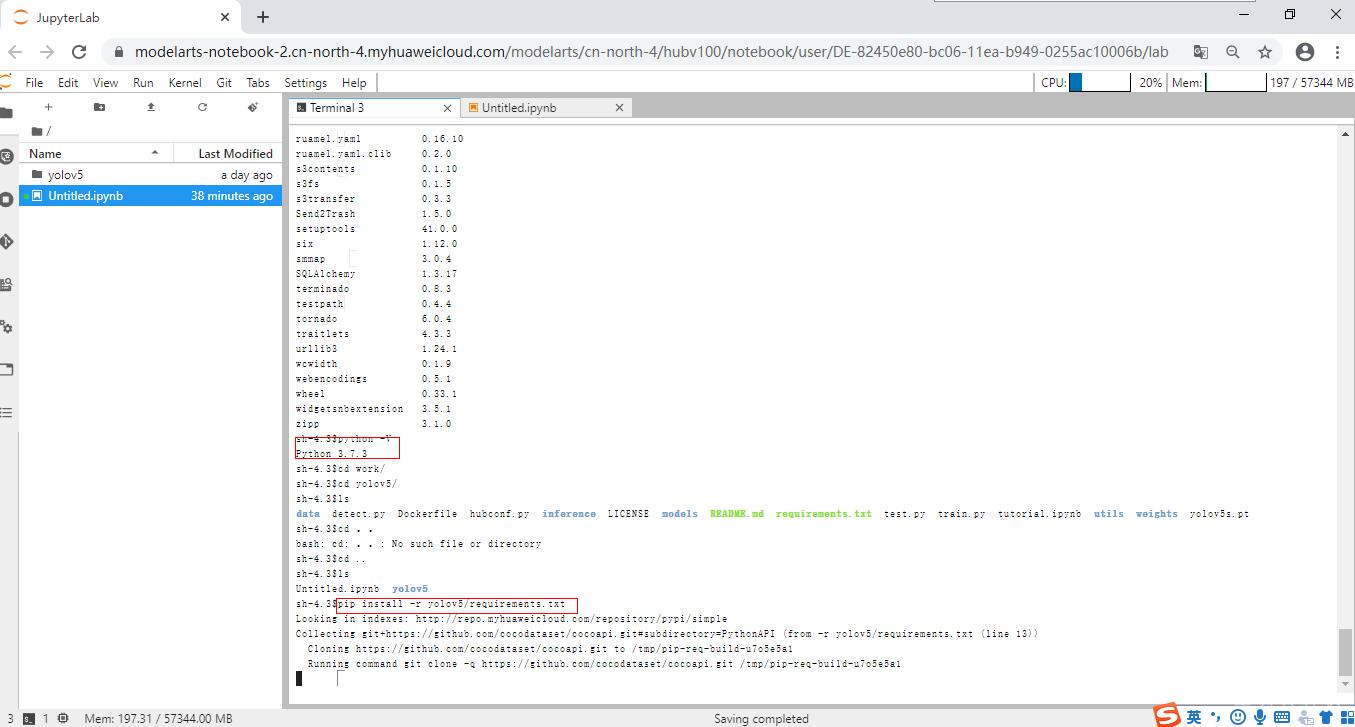Click the microphone icon in the IME toolbar

click(1259, 717)
